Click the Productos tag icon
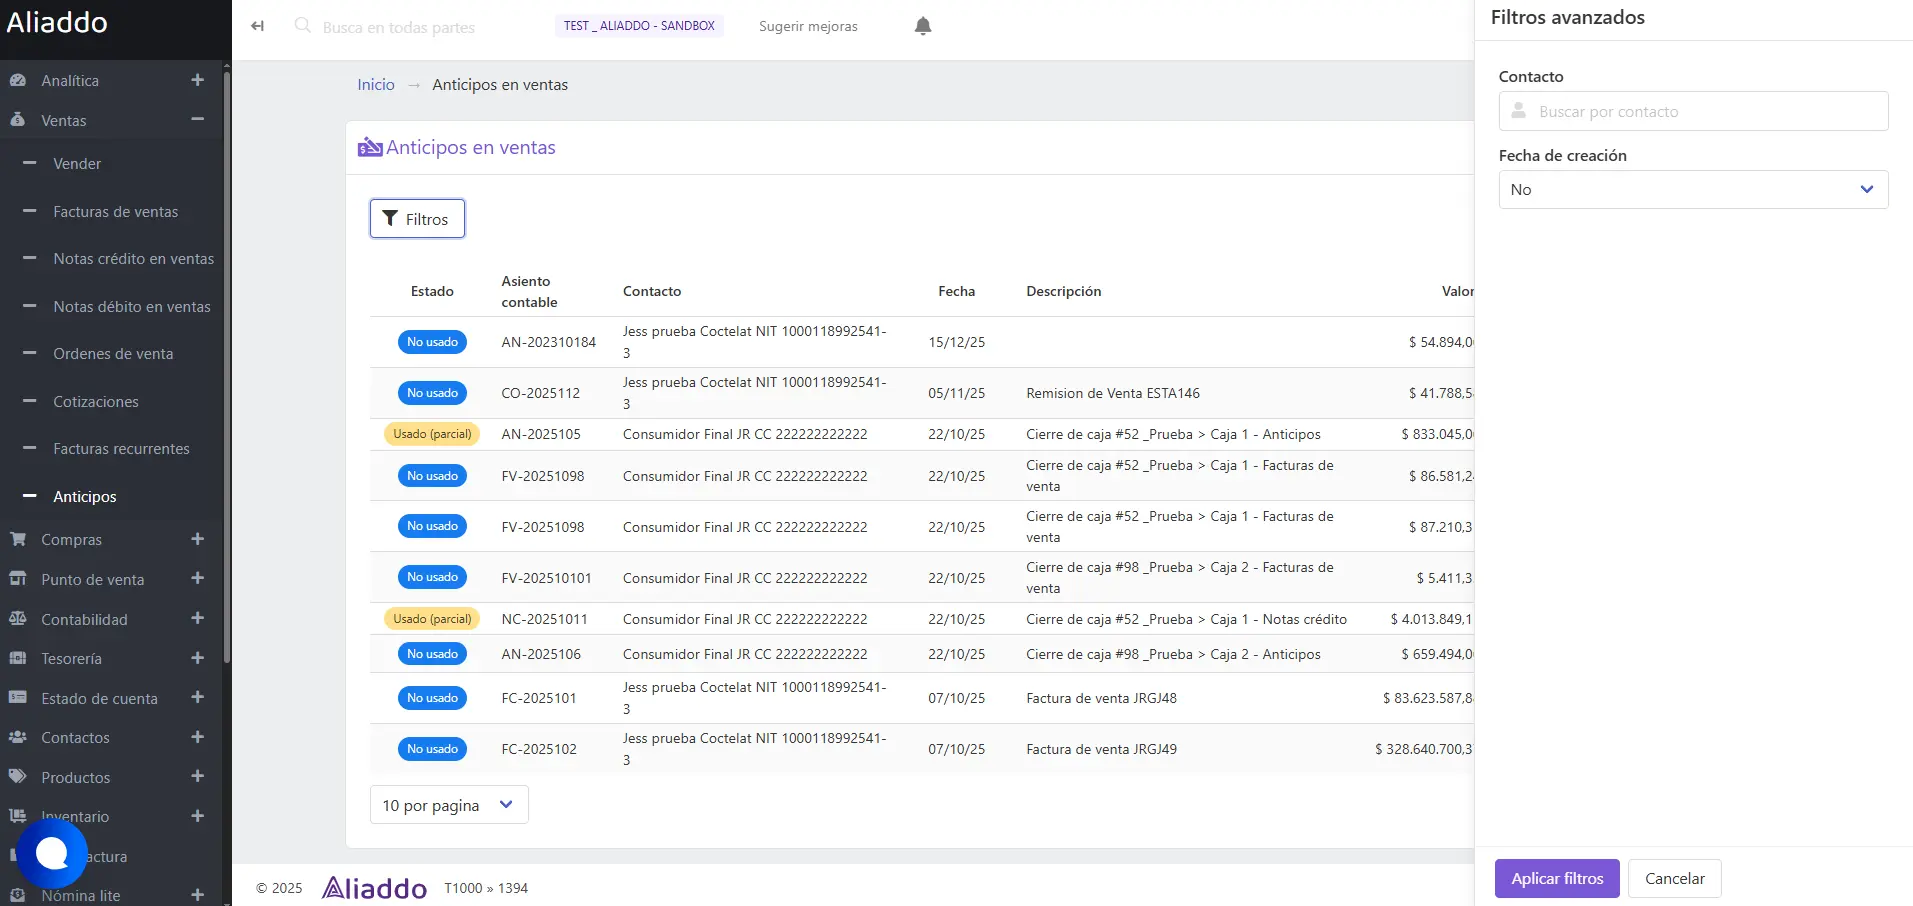This screenshot has width=1913, height=906. [x=18, y=777]
